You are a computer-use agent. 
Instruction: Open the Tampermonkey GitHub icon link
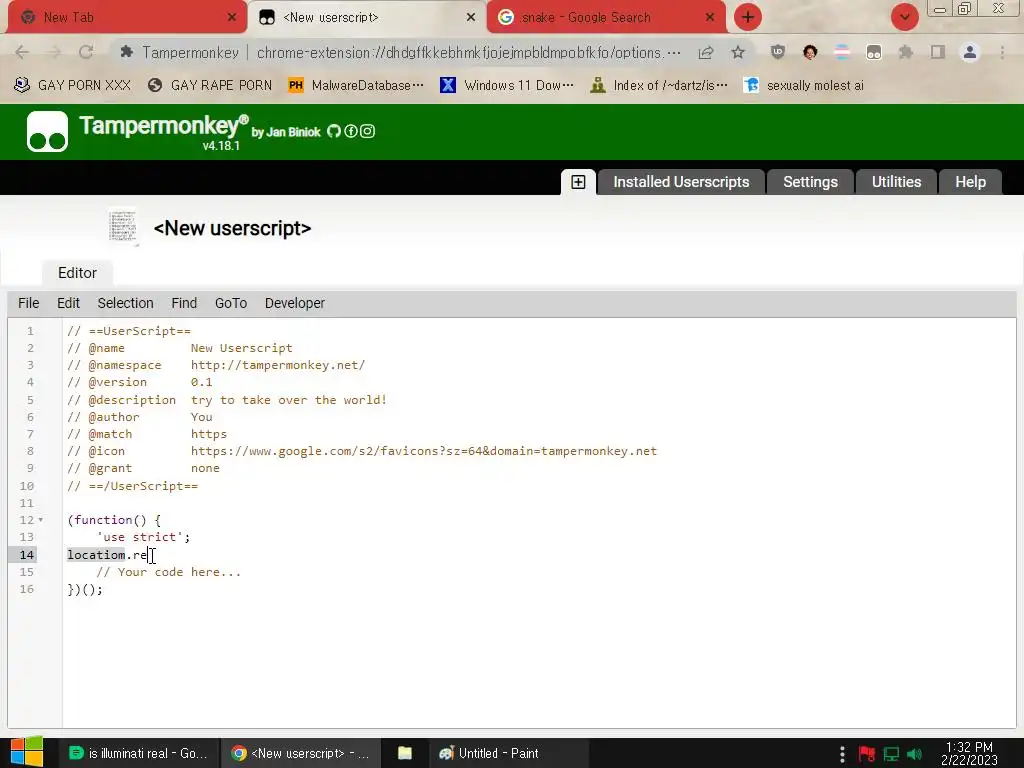pos(334,131)
